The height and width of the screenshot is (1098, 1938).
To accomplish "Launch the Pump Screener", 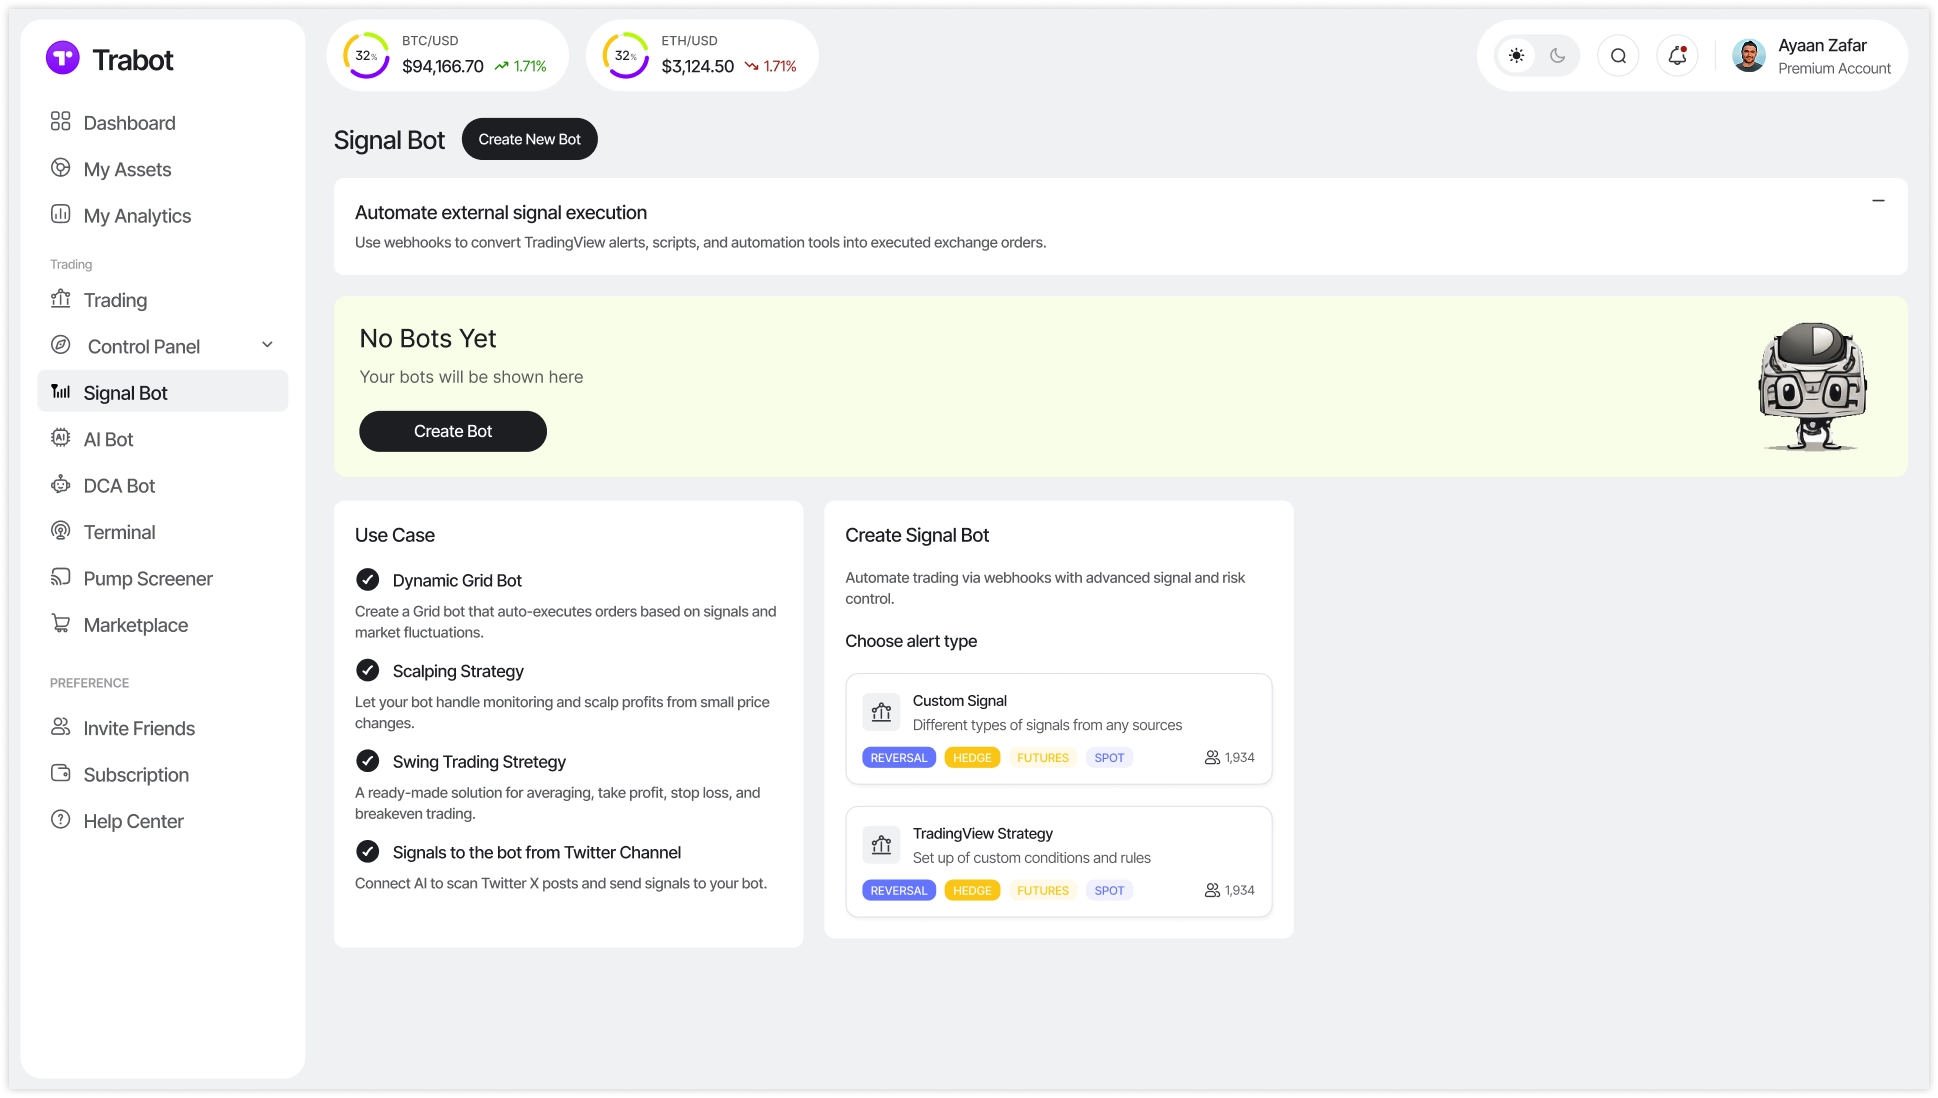I will coord(147,578).
